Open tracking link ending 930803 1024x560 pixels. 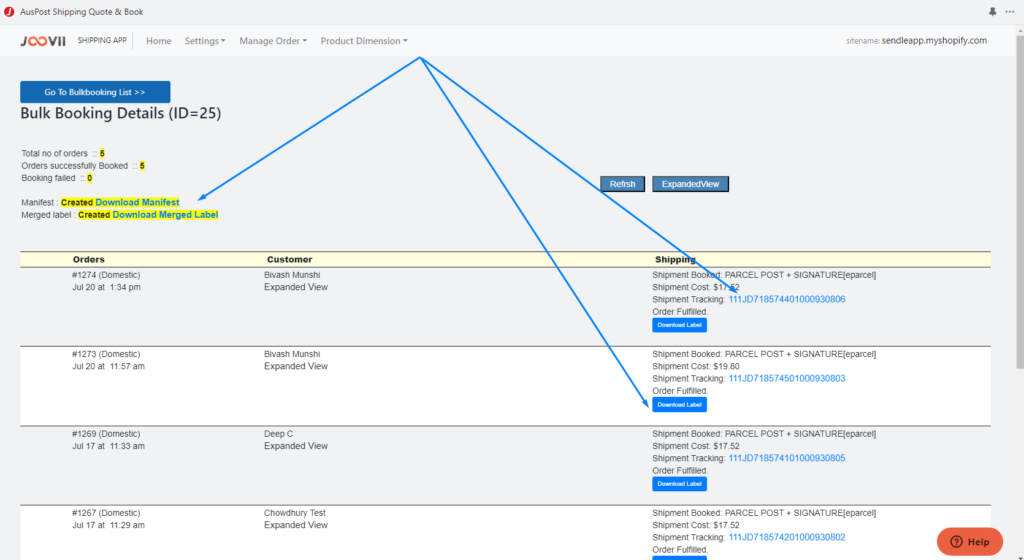[787, 379]
